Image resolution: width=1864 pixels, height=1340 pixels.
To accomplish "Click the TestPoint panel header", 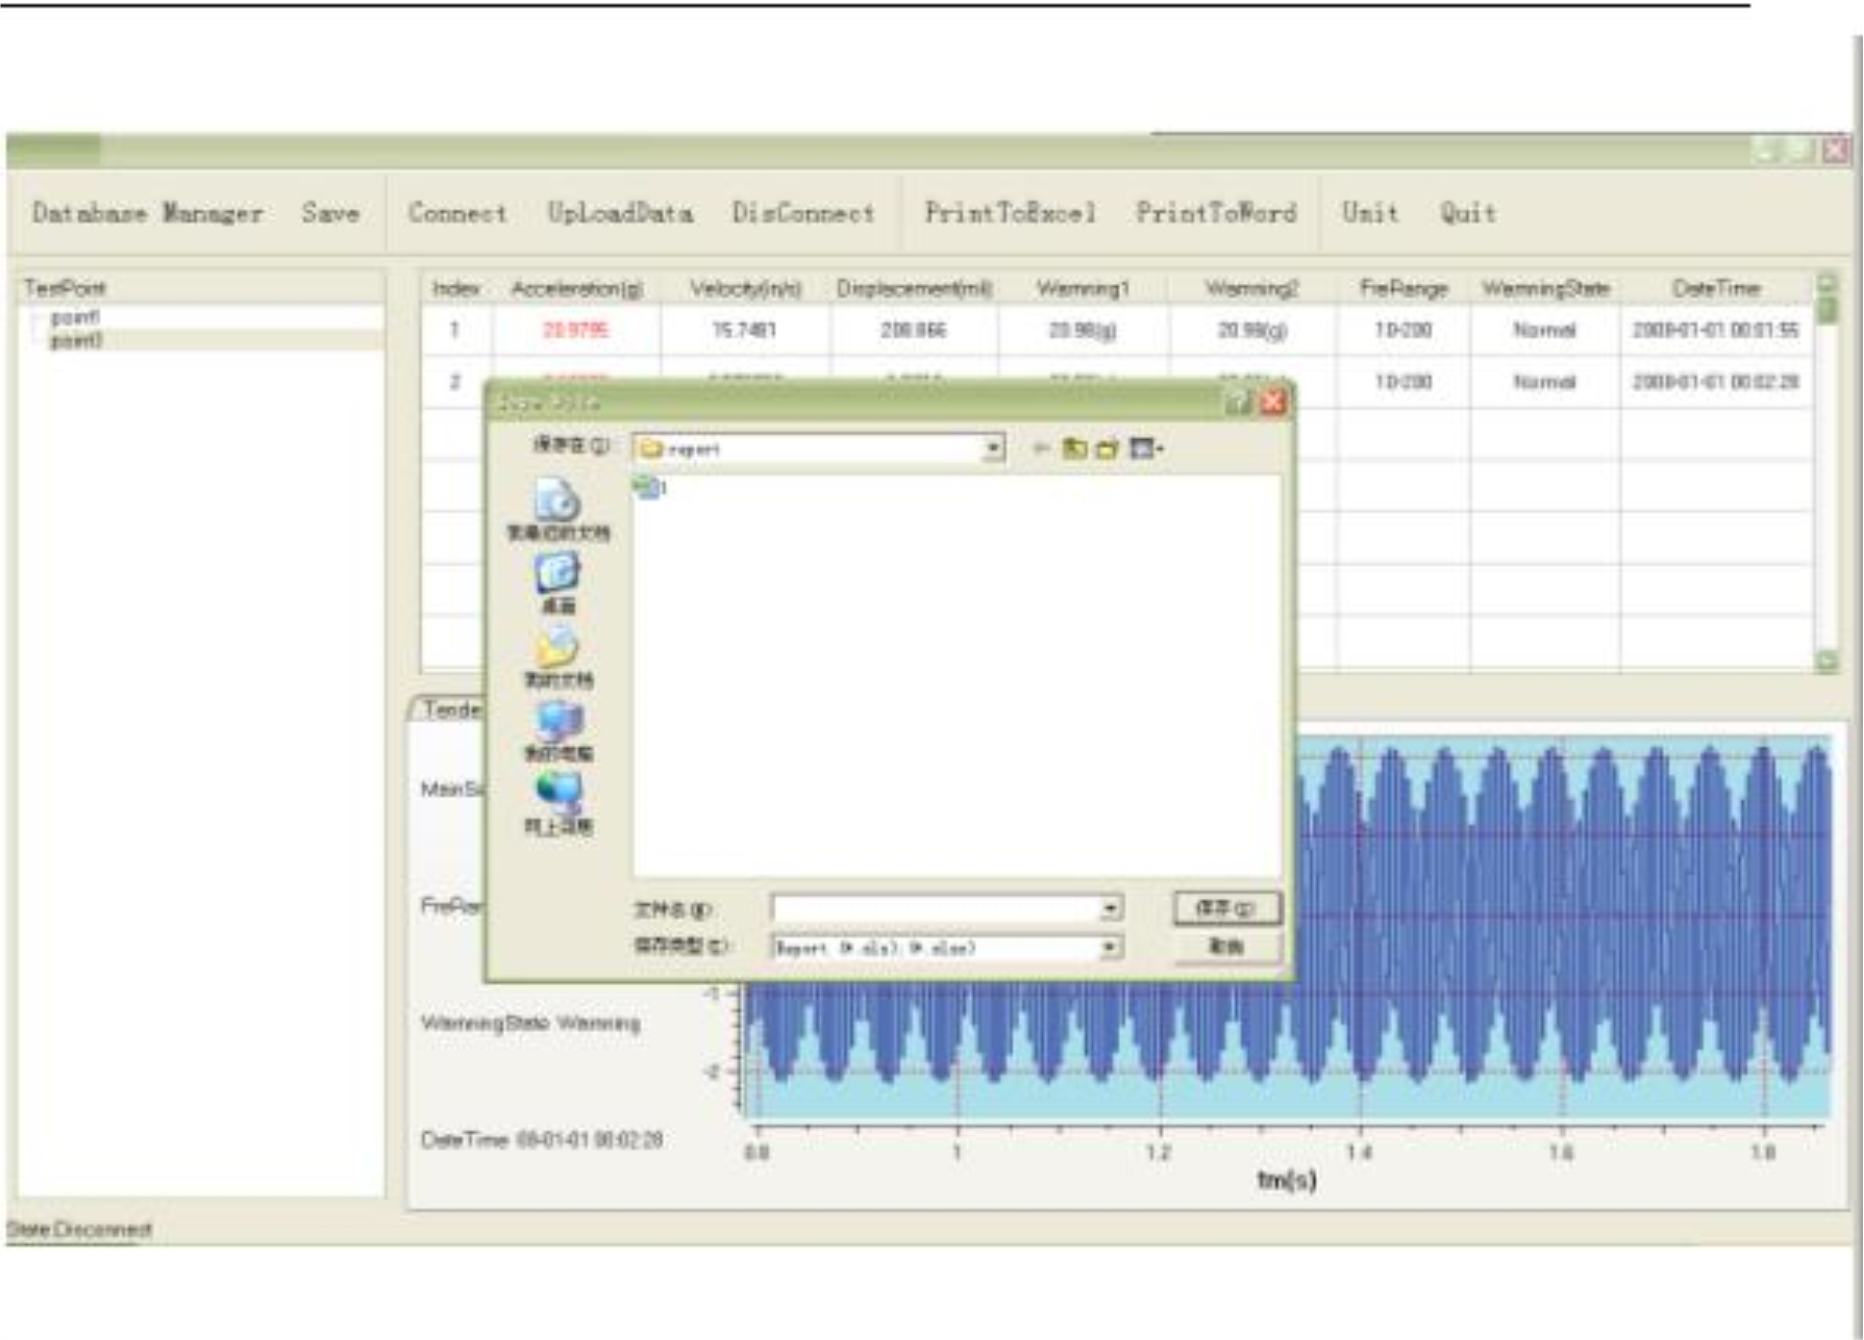I will (200, 288).
